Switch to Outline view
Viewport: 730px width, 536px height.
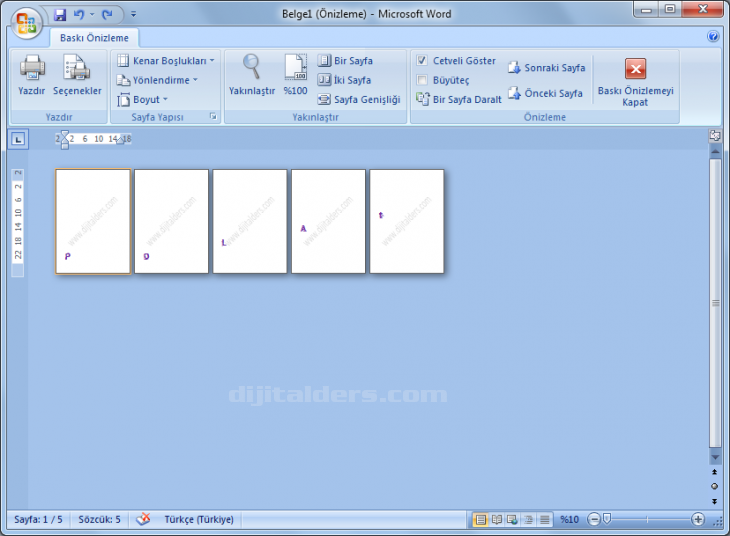point(528,520)
